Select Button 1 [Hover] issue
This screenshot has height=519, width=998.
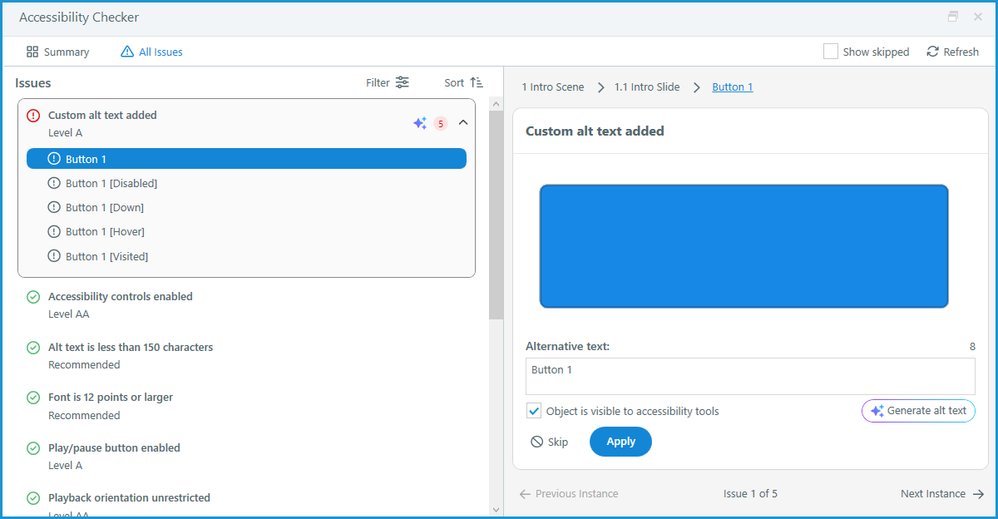(x=105, y=232)
